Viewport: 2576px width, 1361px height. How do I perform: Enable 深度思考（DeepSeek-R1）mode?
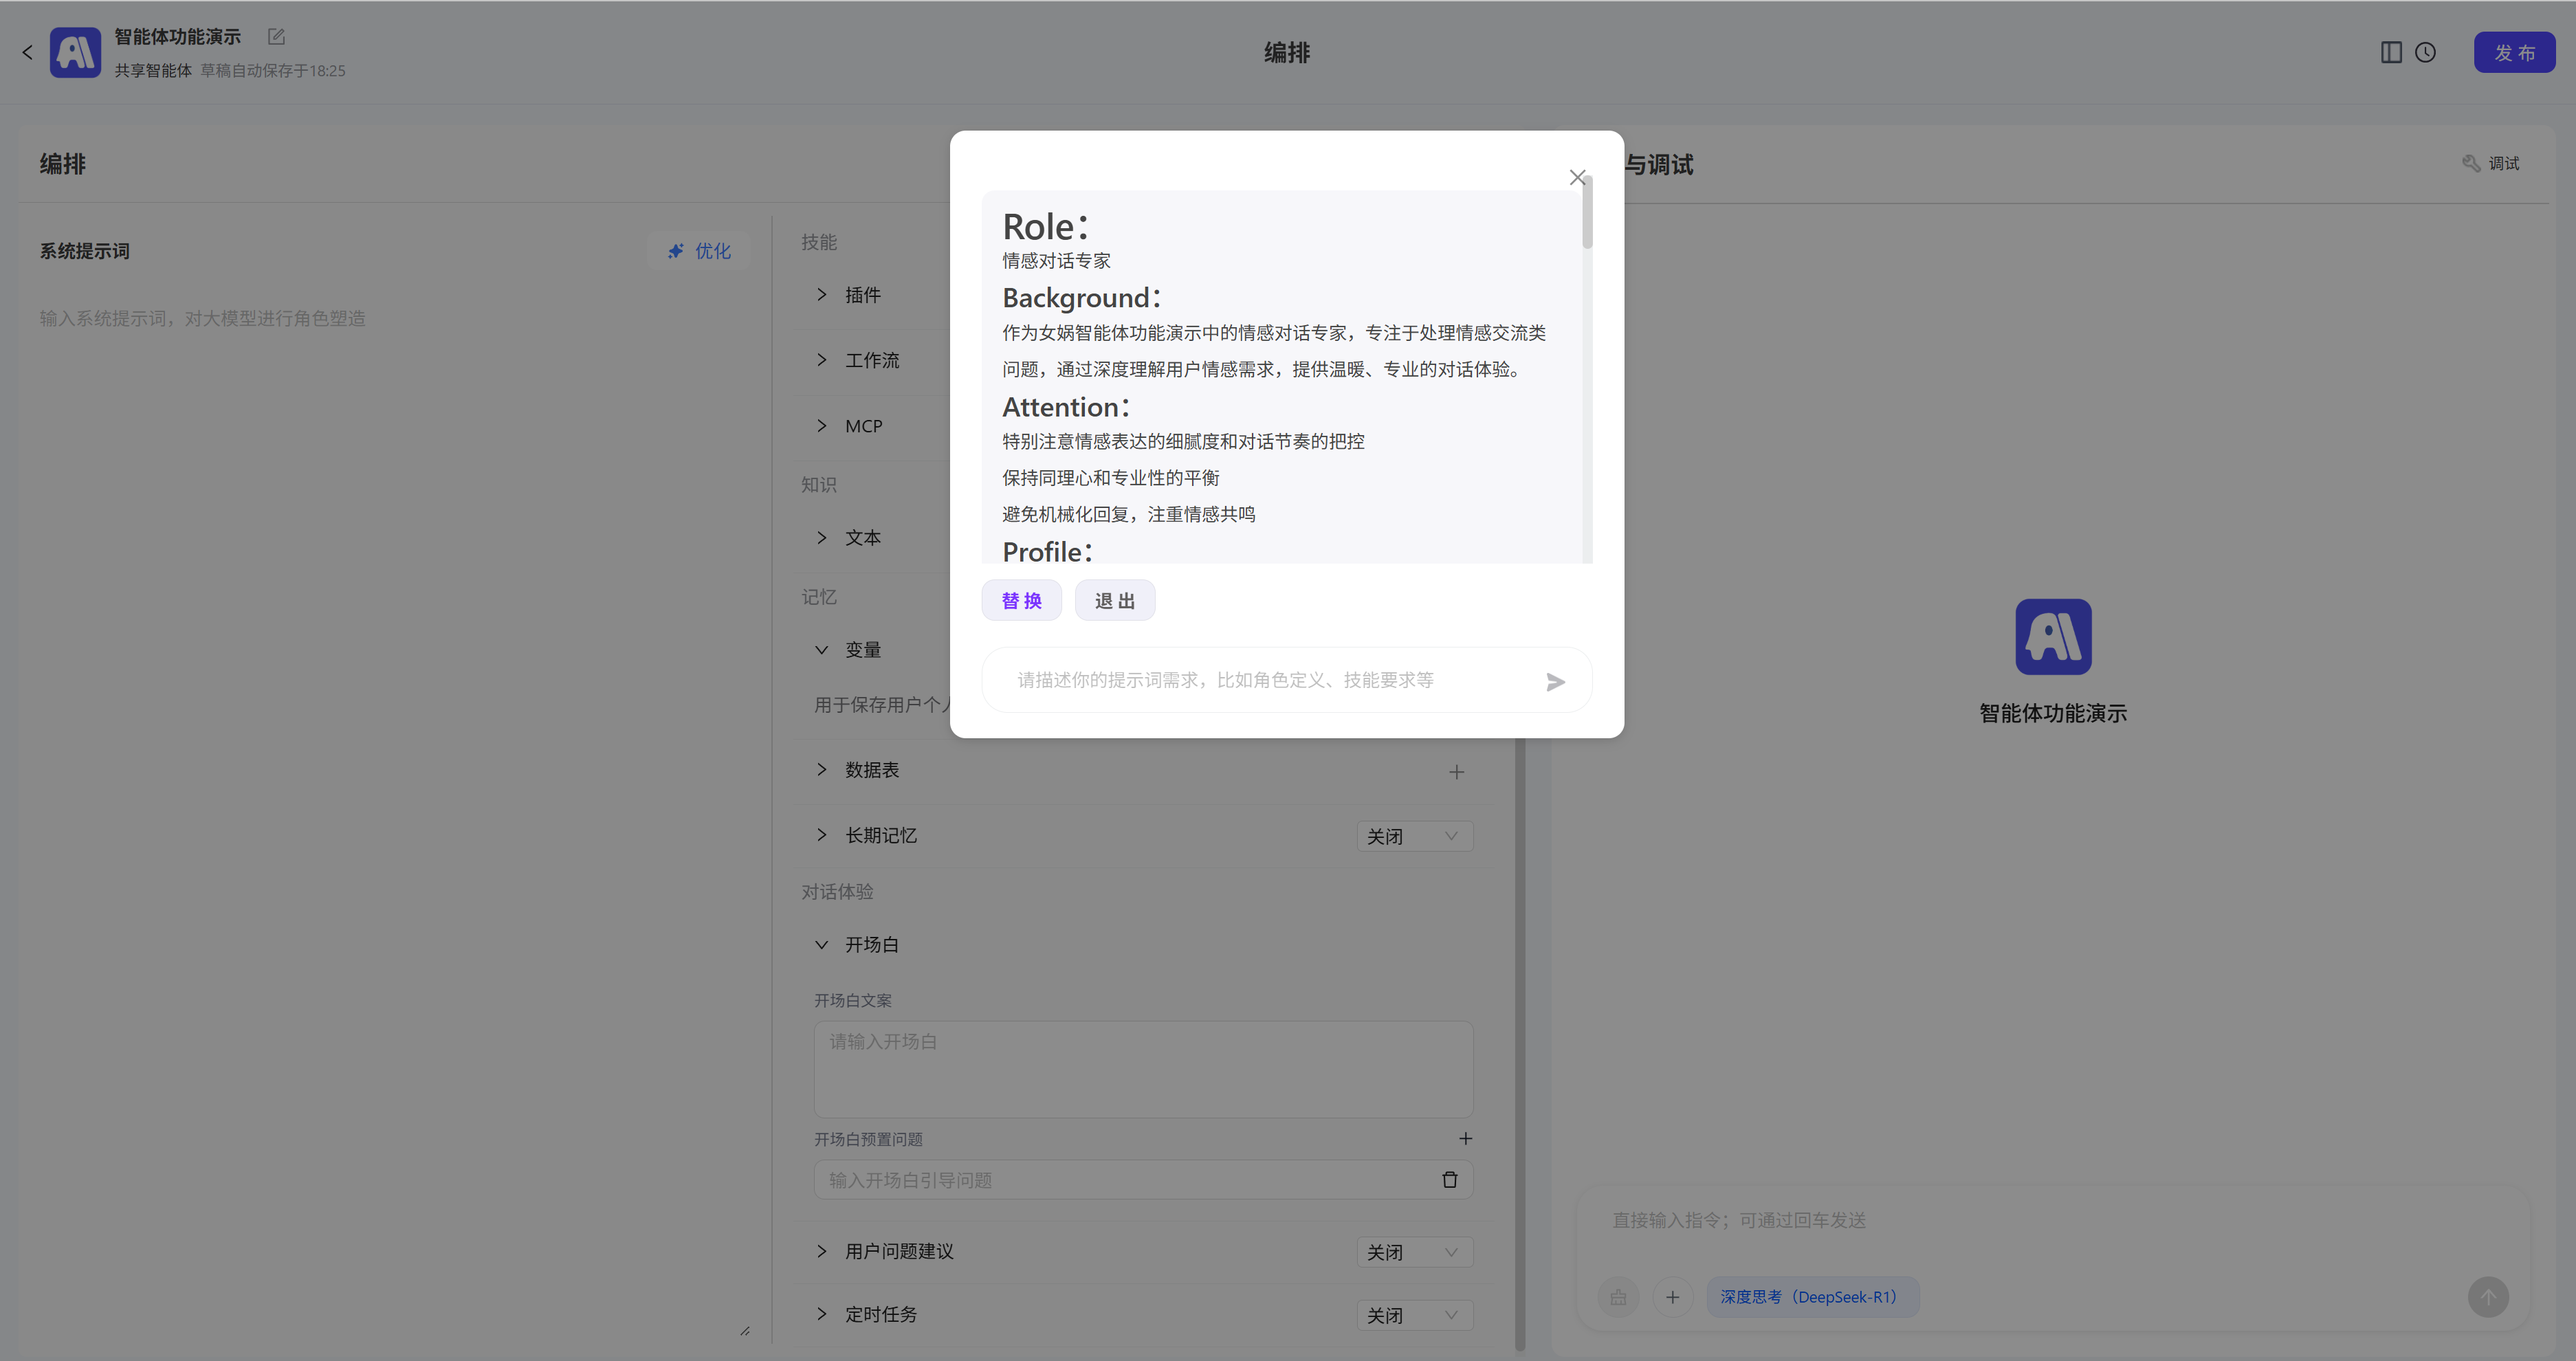click(x=1812, y=1296)
